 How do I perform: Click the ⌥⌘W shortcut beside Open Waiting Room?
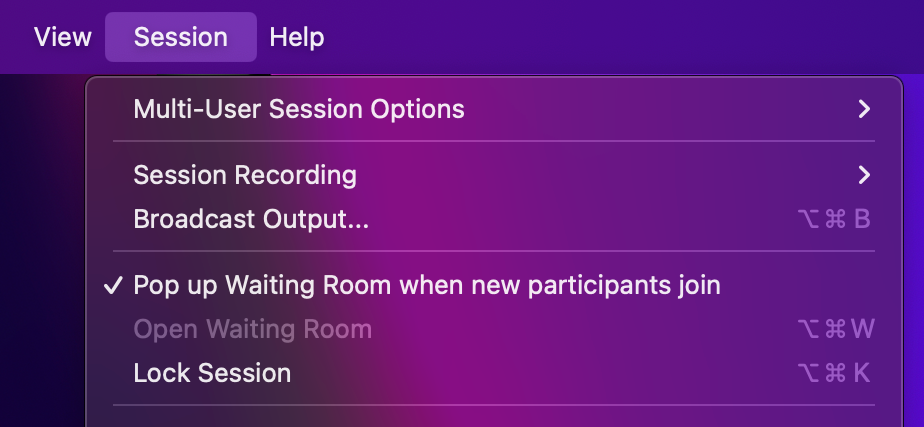pyautogui.click(x=834, y=329)
